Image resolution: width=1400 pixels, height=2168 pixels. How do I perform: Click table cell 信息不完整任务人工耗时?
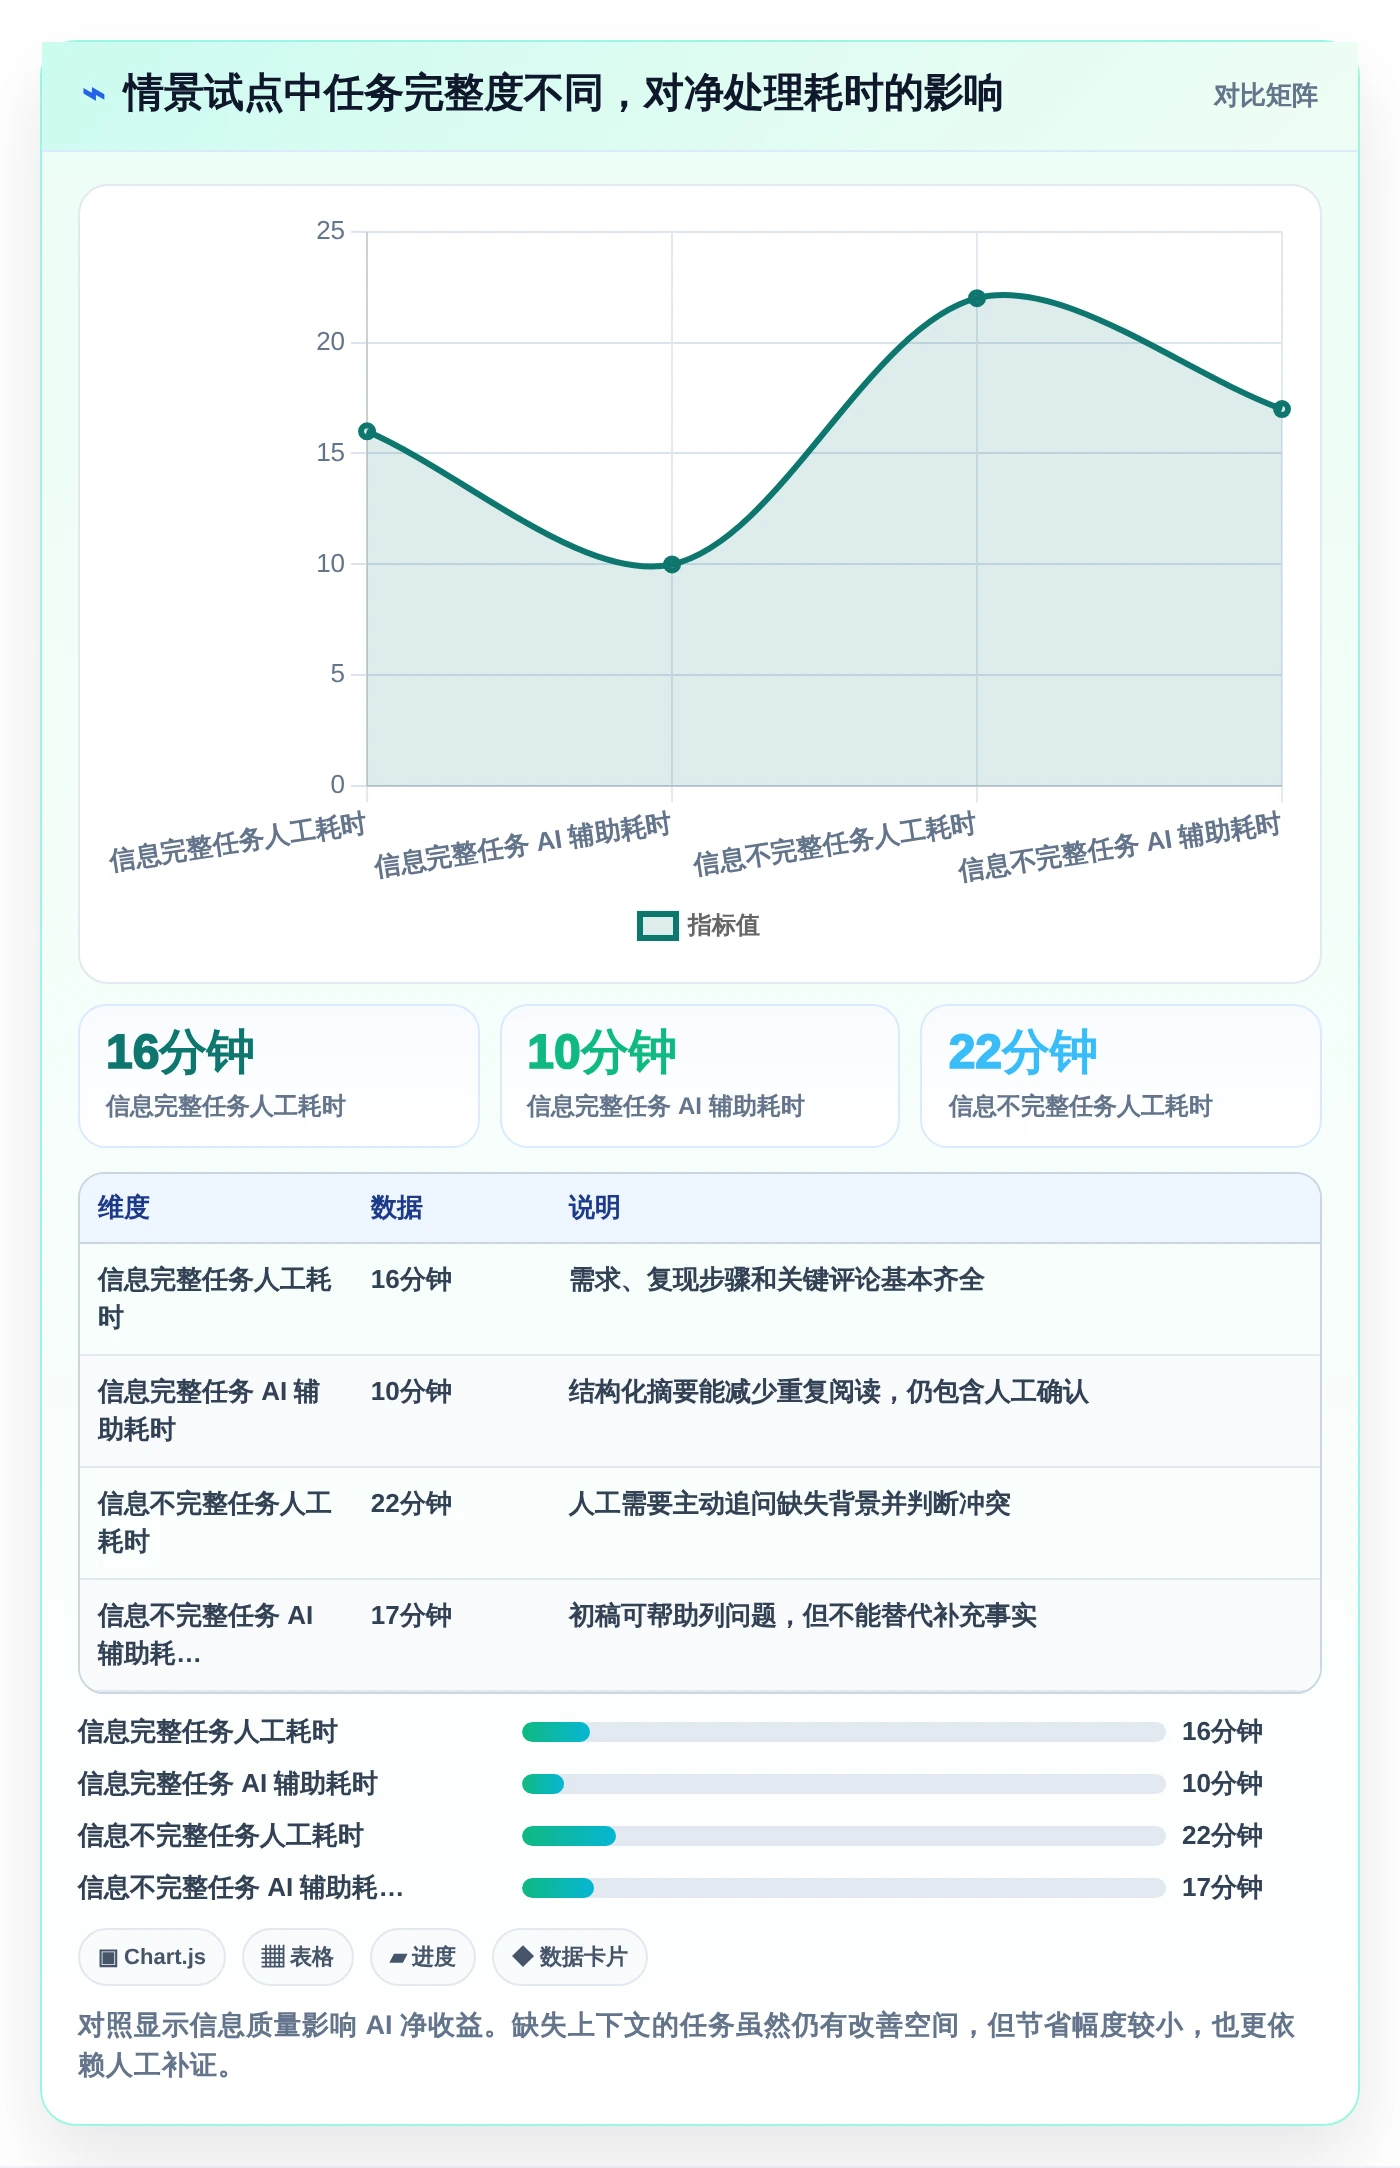(214, 1523)
